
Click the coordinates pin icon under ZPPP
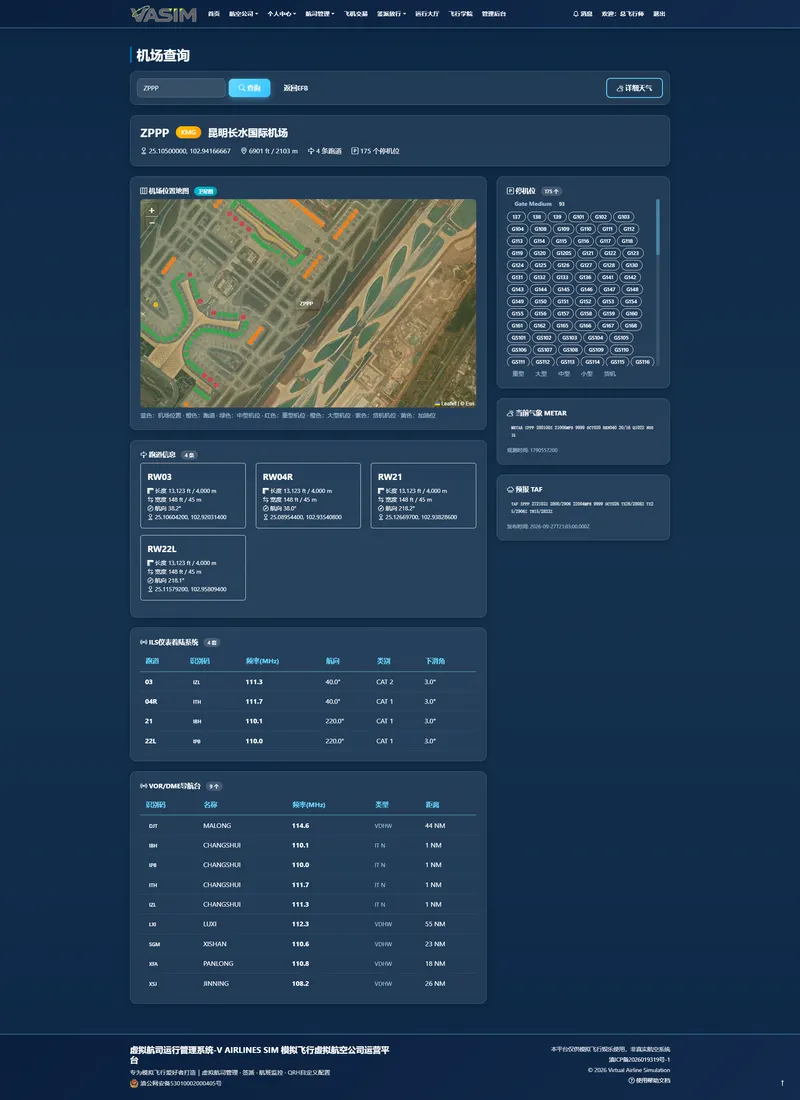(x=144, y=151)
